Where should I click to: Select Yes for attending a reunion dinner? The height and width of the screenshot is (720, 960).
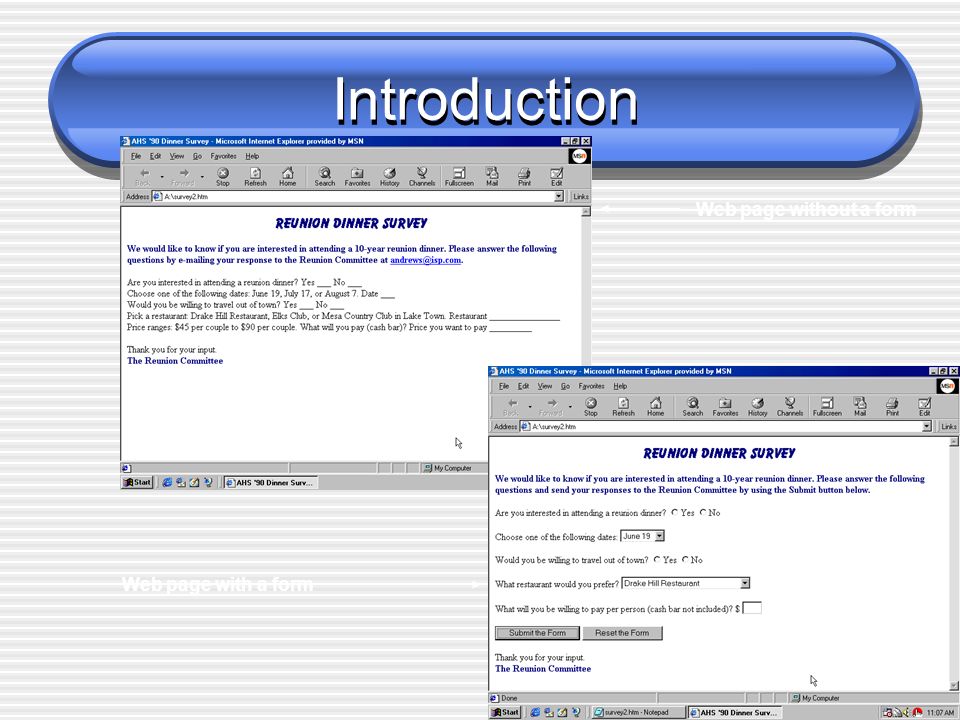click(x=674, y=512)
